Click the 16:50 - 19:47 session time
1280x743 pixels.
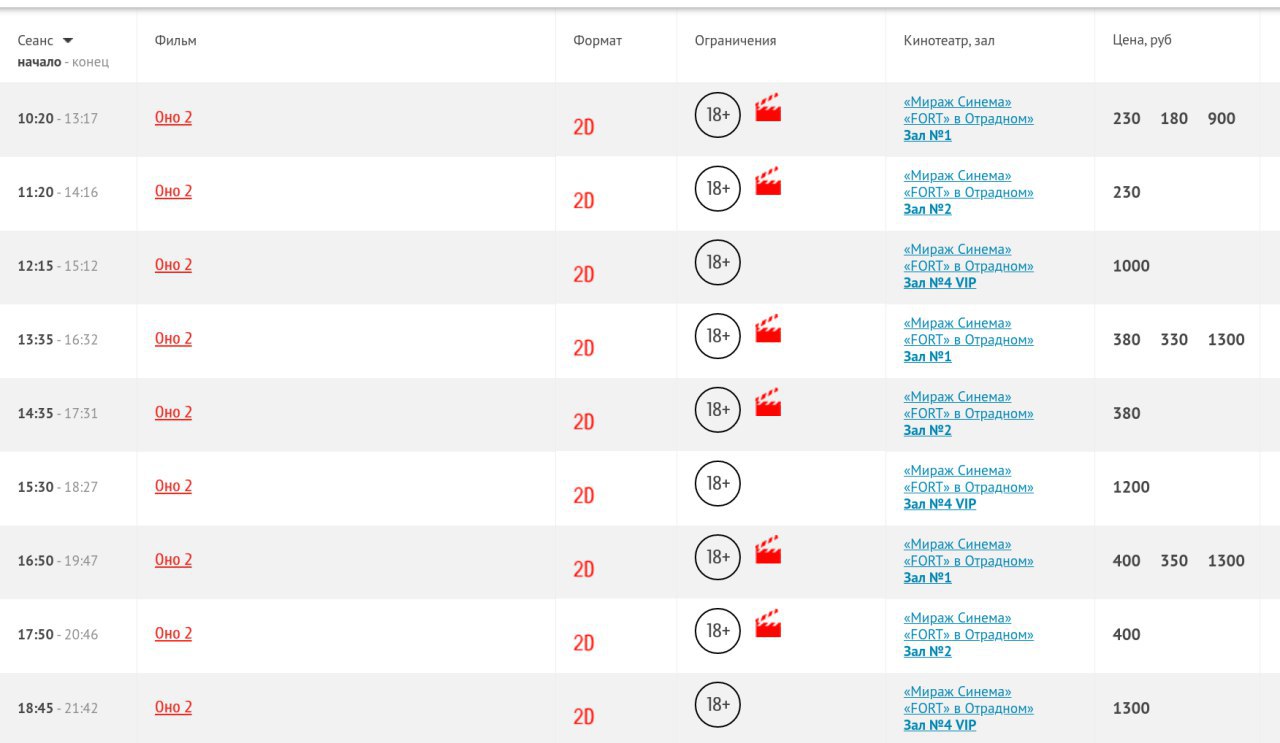pos(58,560)
